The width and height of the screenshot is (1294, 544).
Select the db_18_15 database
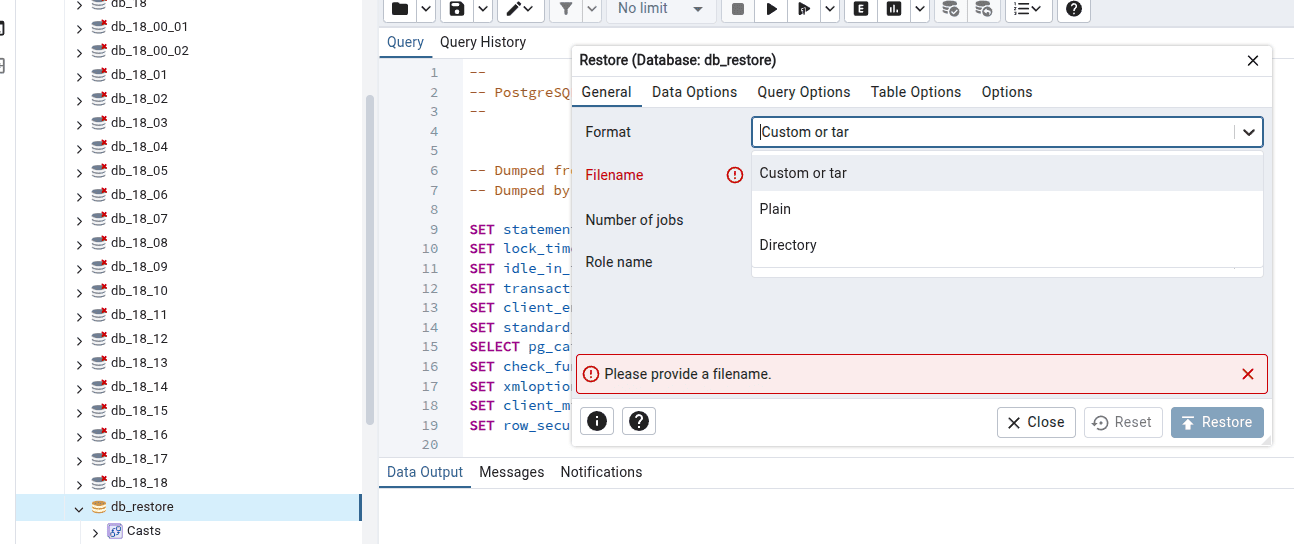pyautogui.click(x=139, y=410)
